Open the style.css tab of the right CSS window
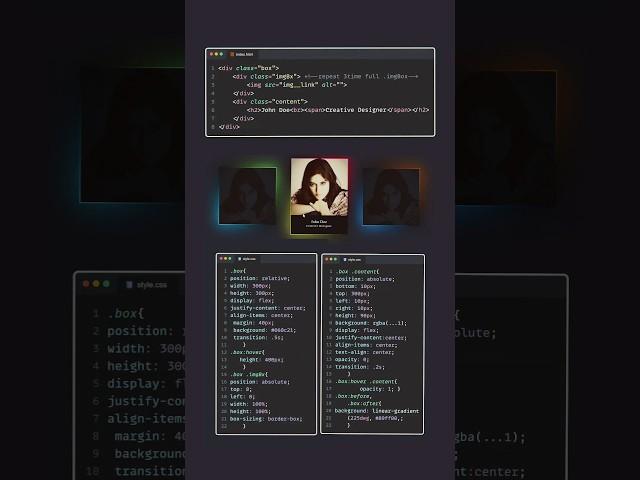 [x=353, y=260]
